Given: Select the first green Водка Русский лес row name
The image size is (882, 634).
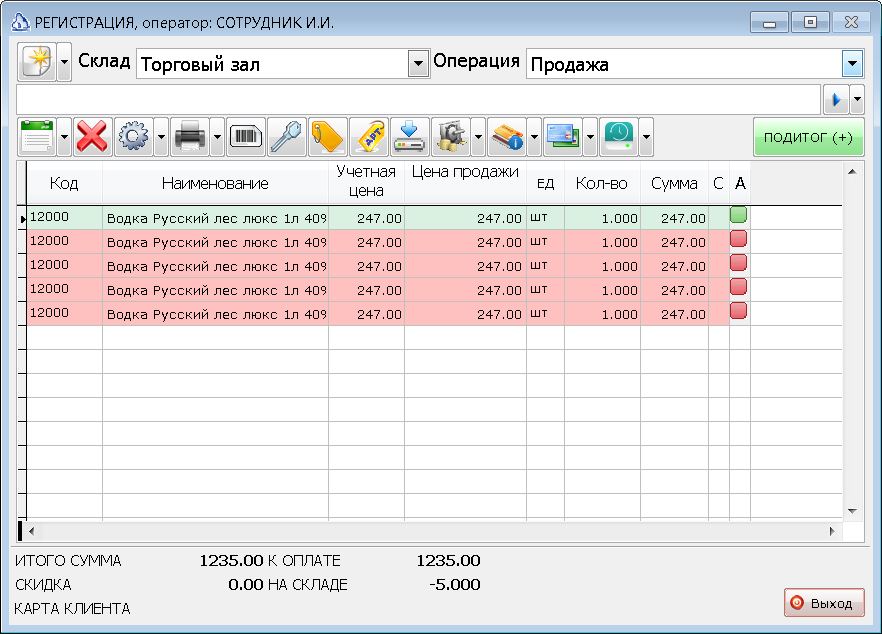Looking at the screenshot, I should 216,218.
